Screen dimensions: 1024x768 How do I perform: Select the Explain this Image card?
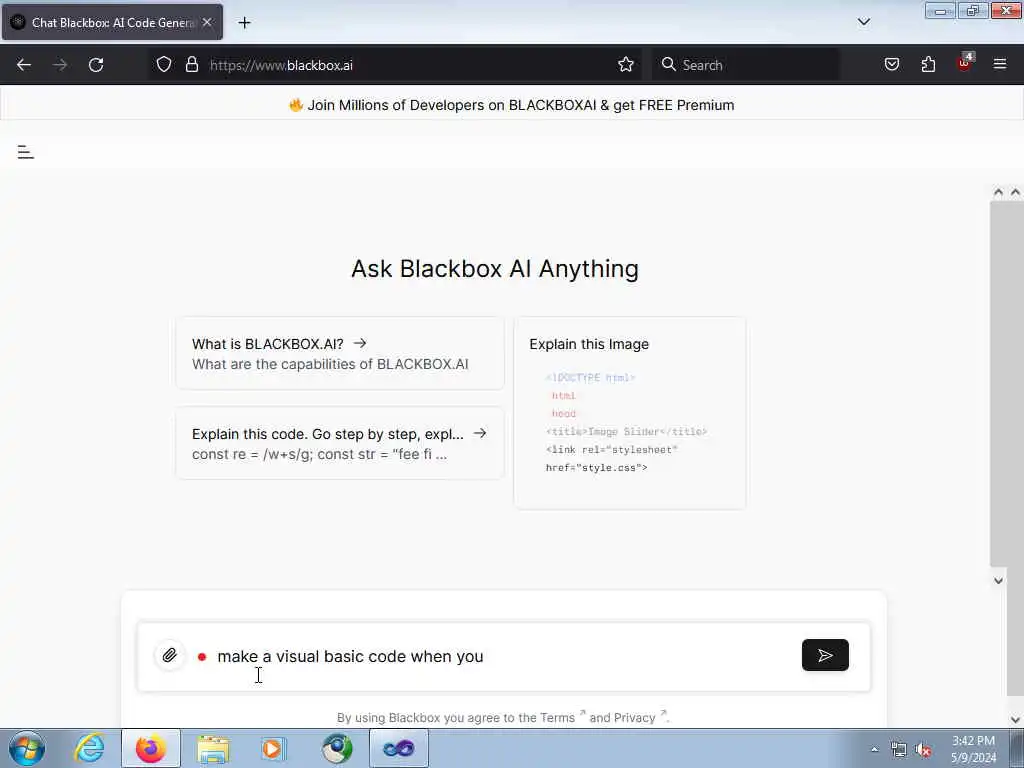click(630, 413)
